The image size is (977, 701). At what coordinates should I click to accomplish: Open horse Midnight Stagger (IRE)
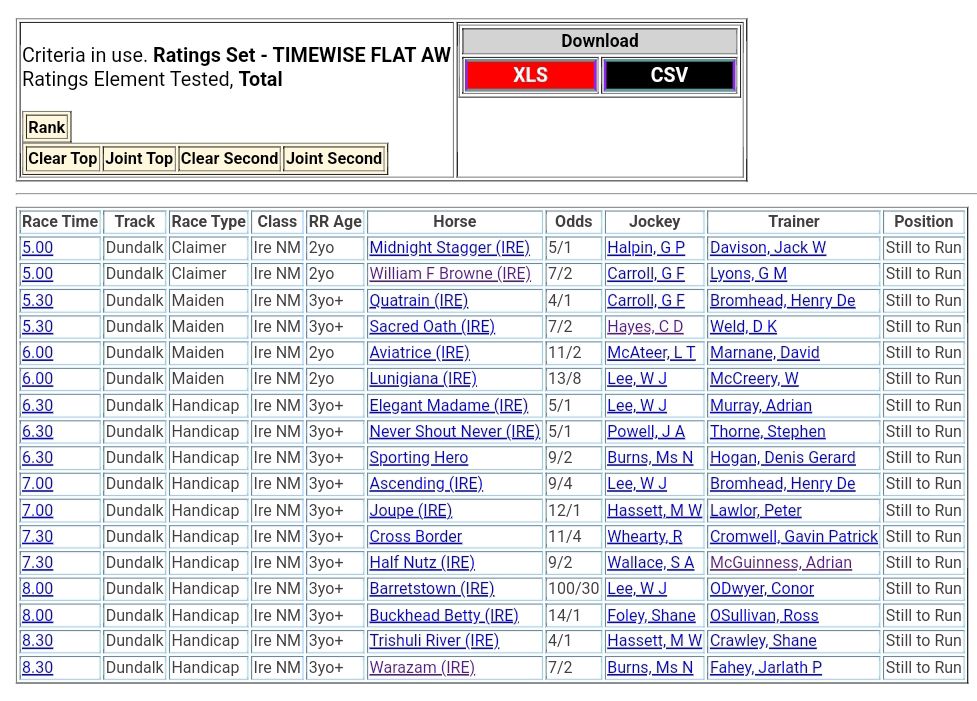tap(449, 248)
